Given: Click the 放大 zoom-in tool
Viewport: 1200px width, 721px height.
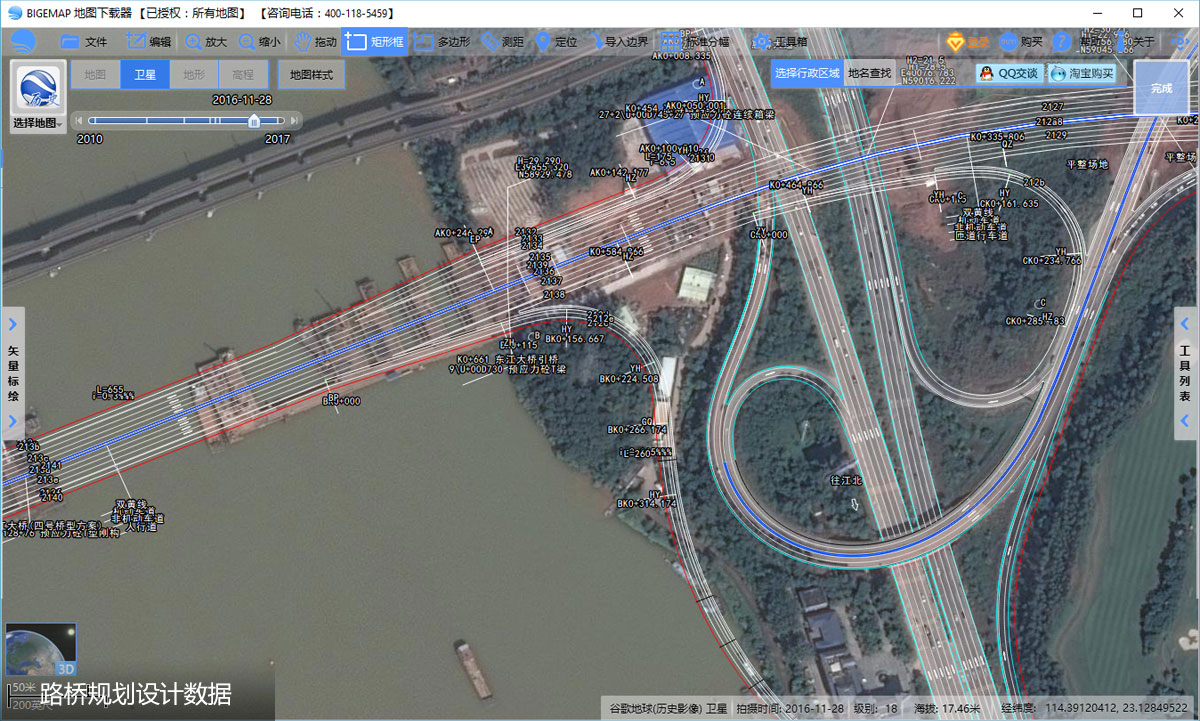Looking at the screenshot, I should [x=206, y=42].
